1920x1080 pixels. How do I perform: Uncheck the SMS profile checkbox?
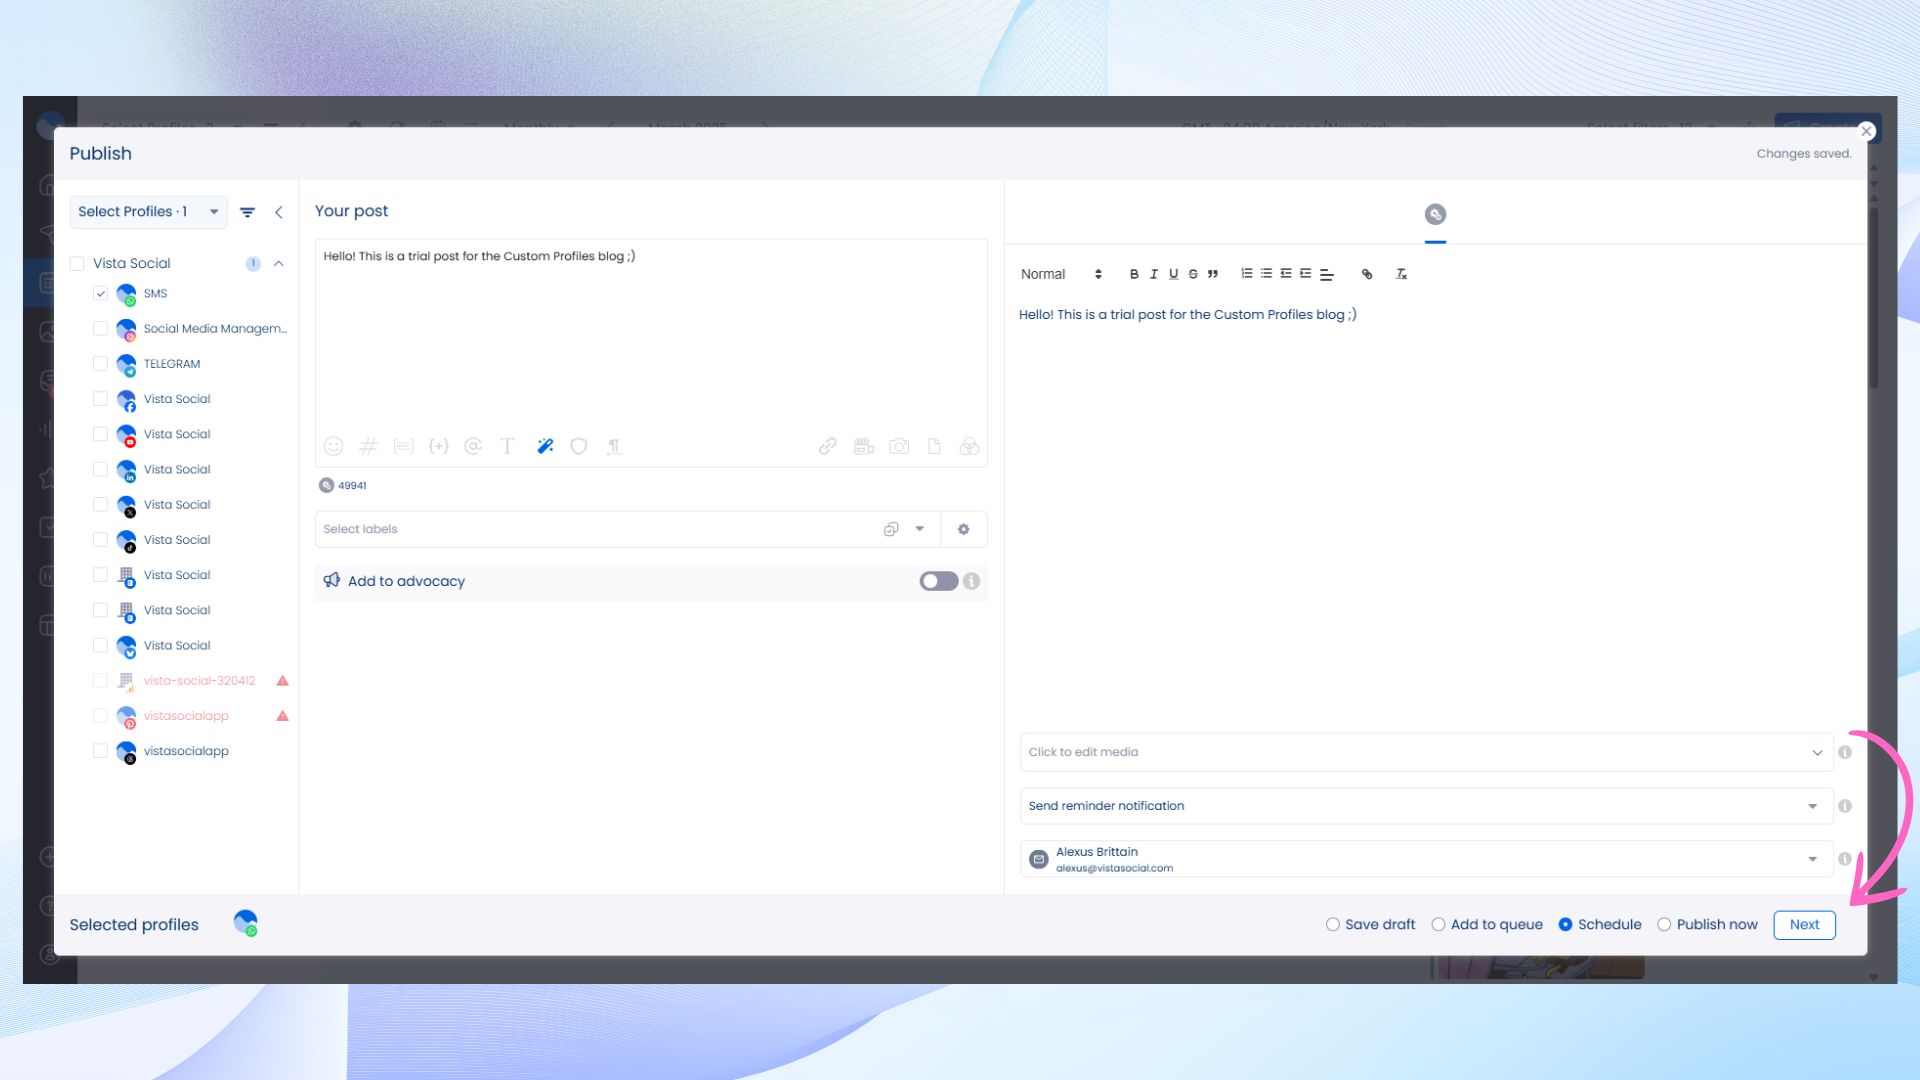pyautogui.click(x=100, y=293)
